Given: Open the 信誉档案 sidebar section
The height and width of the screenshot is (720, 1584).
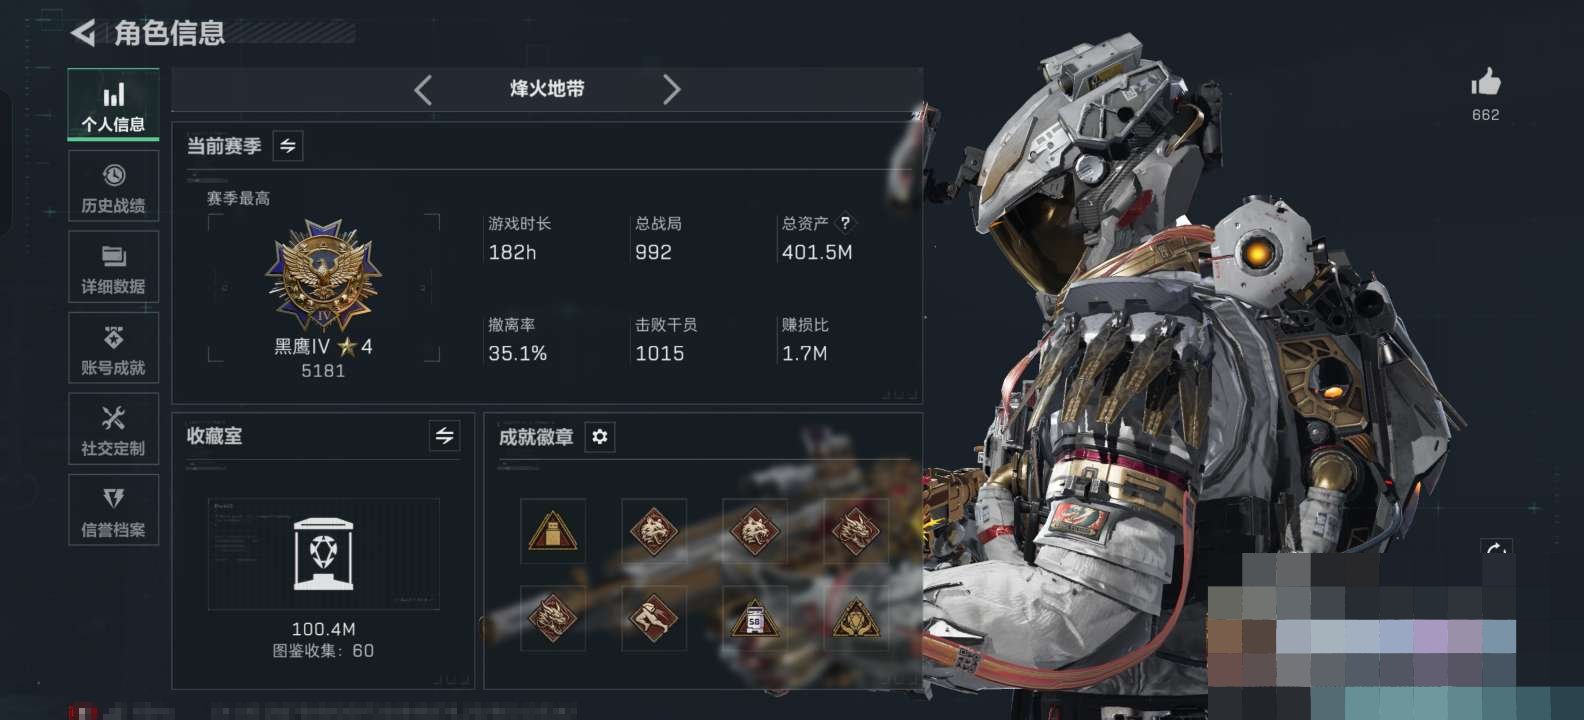Looking at the screenshot, I should (113, 511).
